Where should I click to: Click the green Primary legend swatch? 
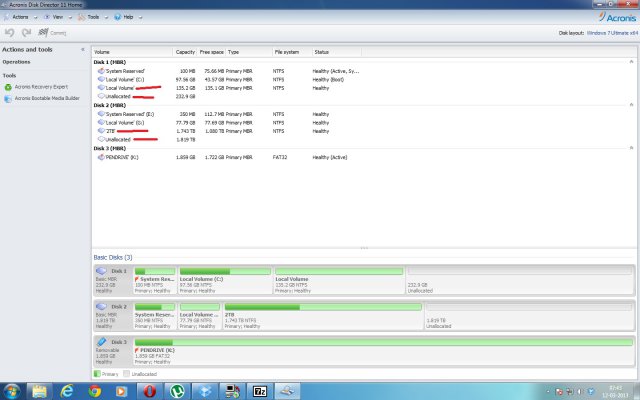(97, 374)
